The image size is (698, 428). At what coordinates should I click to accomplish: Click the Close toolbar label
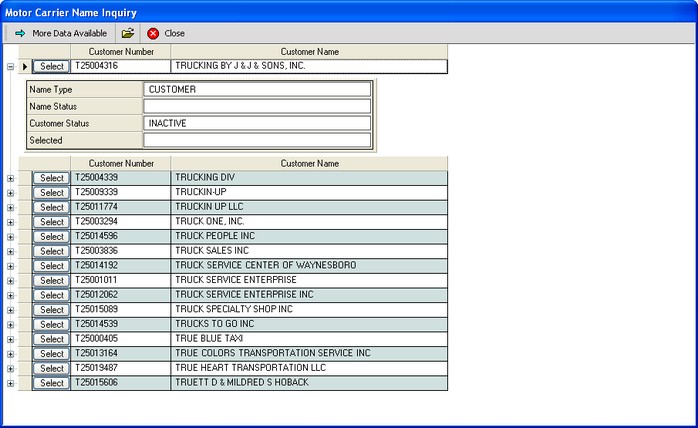(x=174, y=33)
